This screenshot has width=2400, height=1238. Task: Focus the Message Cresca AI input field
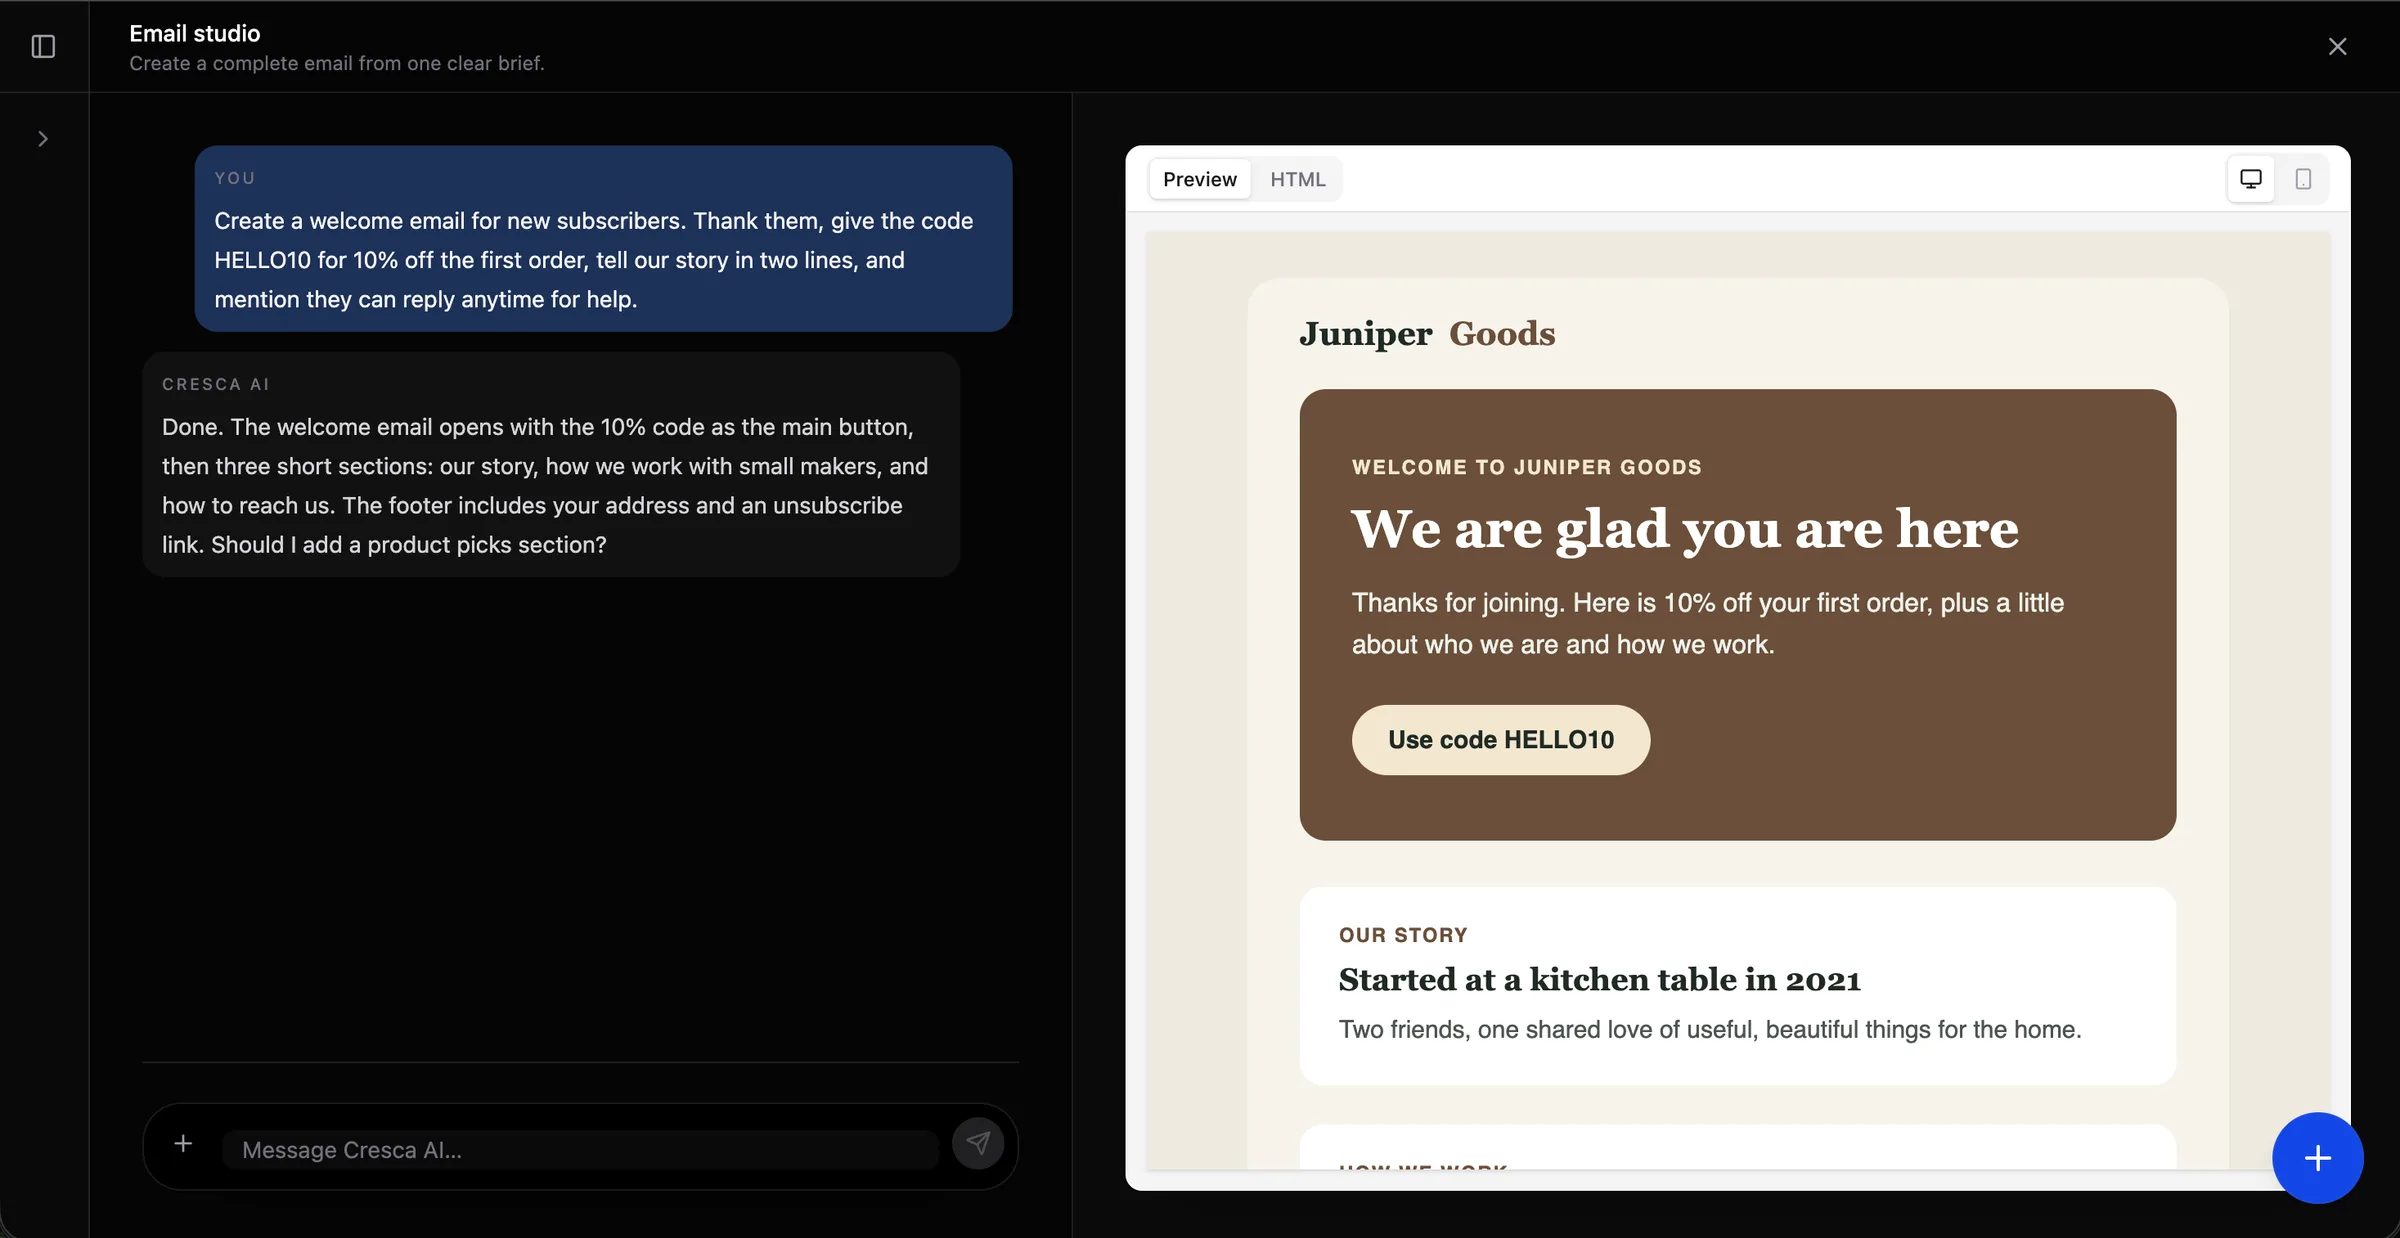coord(580,1150)
